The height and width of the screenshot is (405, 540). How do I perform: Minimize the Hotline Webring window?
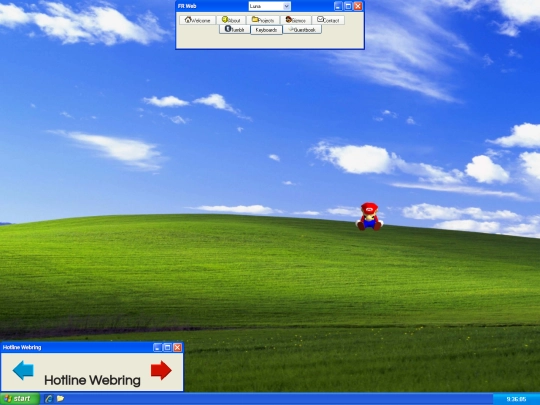pyautogui.click(x=157, y=347)
